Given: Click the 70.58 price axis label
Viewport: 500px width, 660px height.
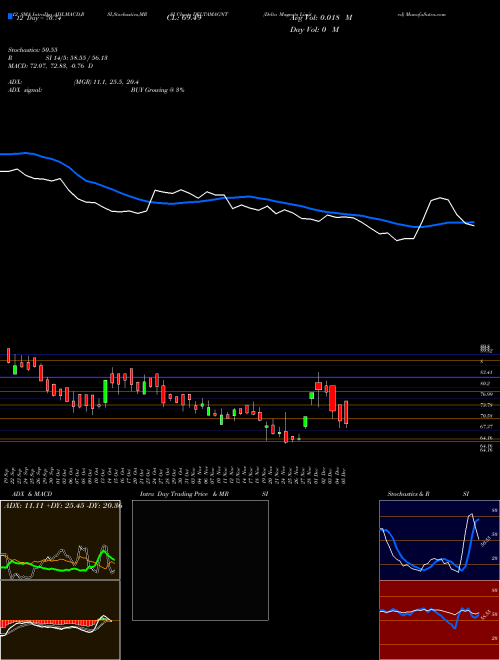Looking at the screenshot, I should [486, 416].
